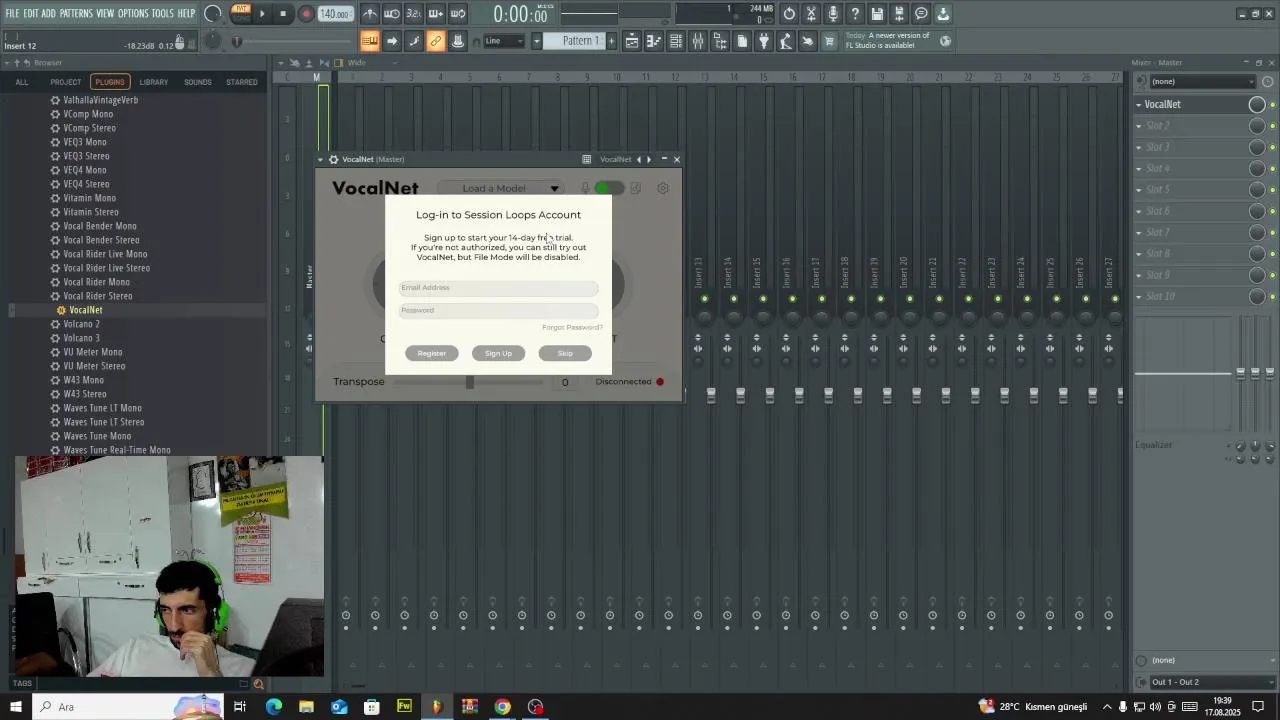Click the Stop transport button
This screenshot has height=720, width=1280.
click(x=284, y=14)
